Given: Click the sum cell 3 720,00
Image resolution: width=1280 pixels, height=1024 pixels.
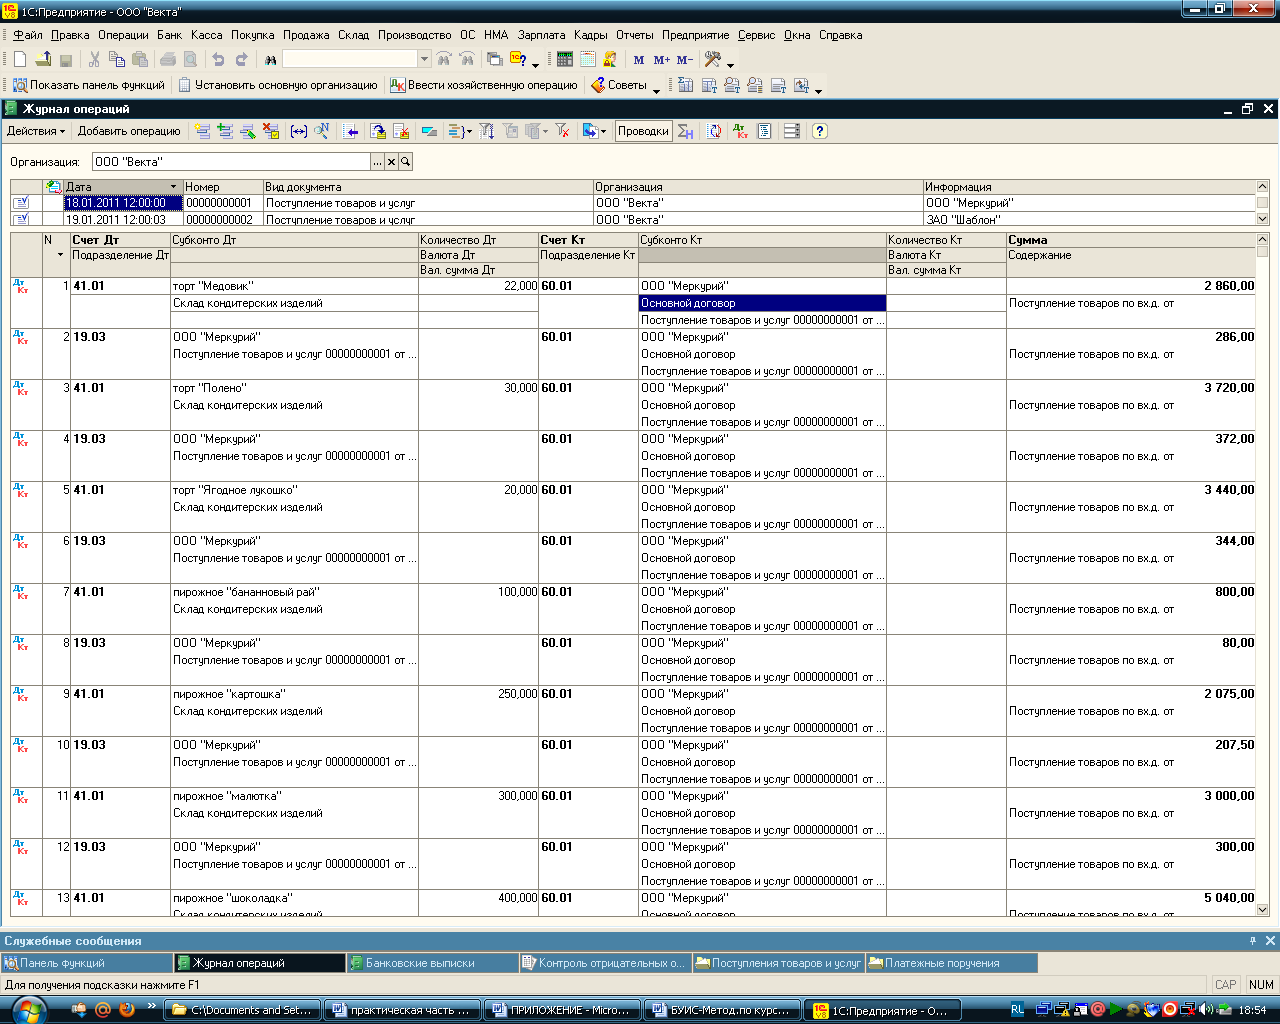Looking at the screenshot, I should point(1130,388).
